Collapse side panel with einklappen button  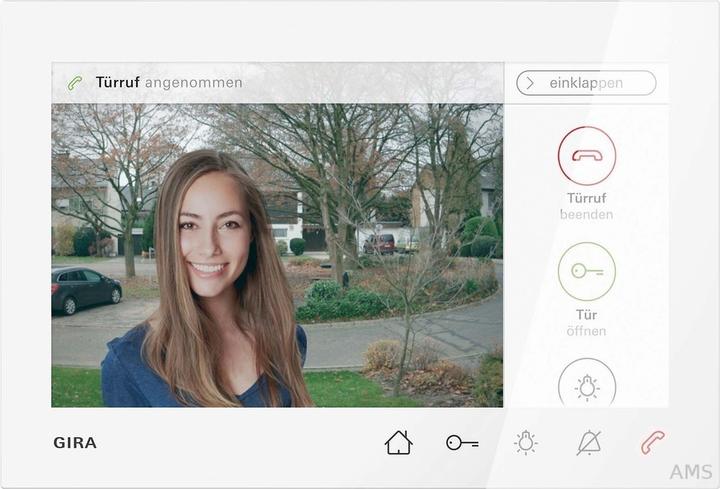click(586, 83)
